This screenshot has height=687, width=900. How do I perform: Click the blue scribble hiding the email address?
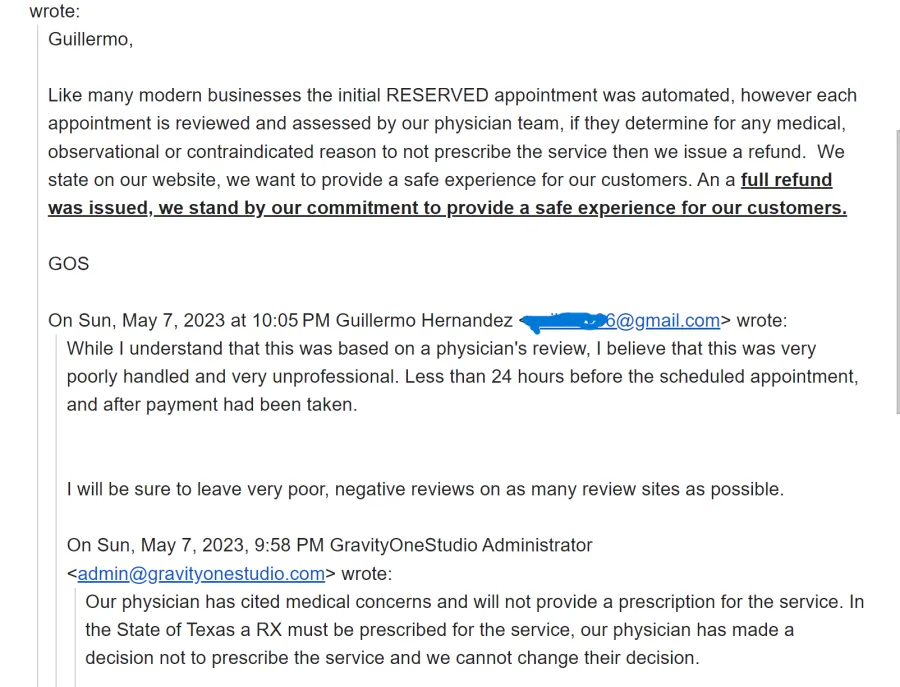point(565,321)
